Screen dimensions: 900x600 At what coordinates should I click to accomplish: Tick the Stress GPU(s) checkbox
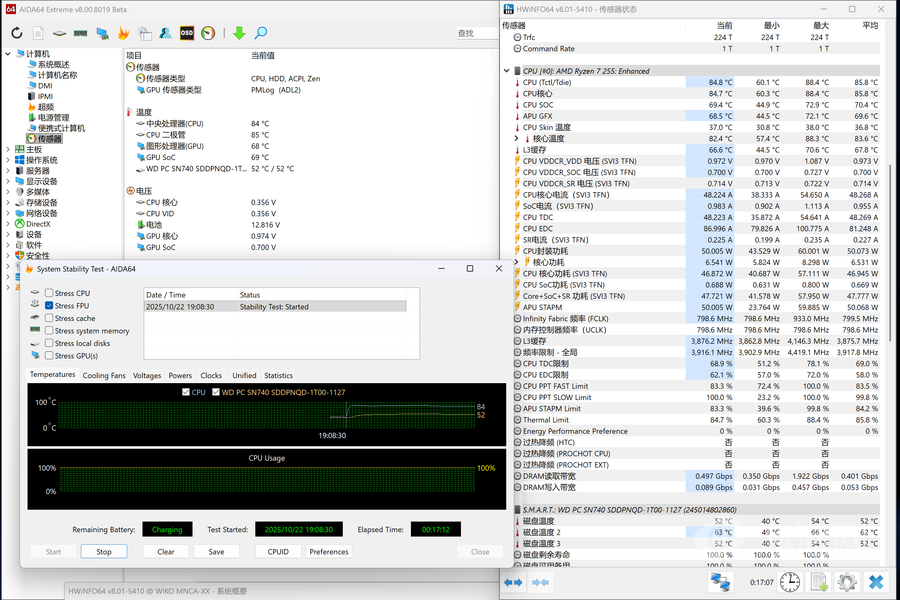pos(49,355)
